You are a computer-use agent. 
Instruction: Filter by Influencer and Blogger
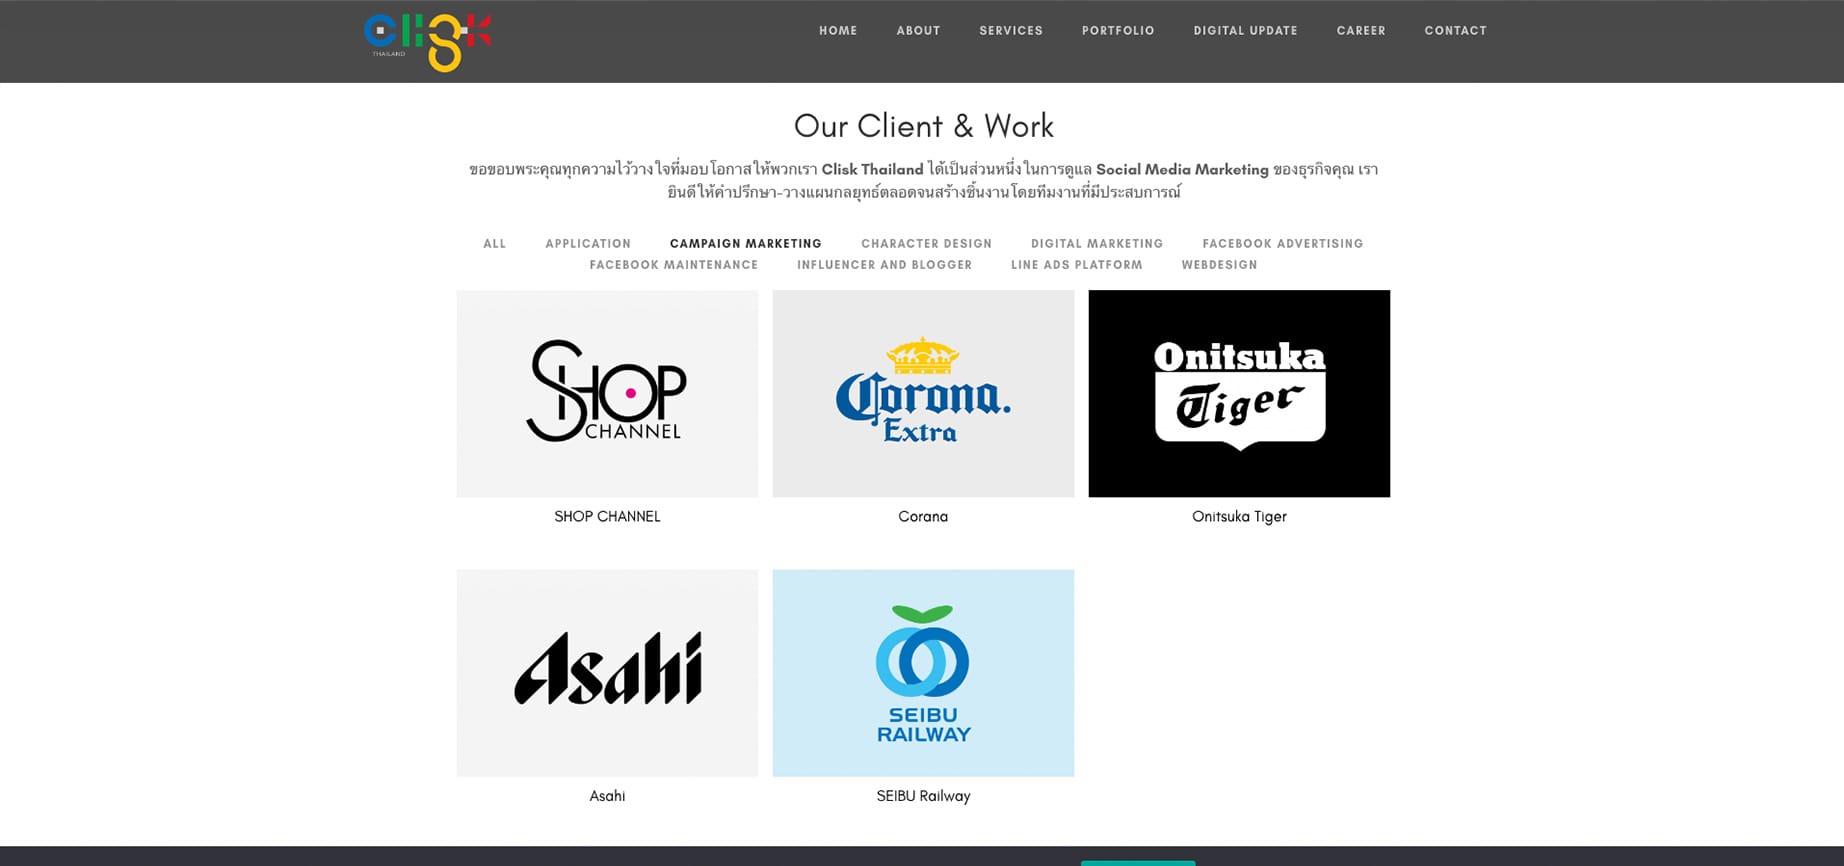tap(884, 265)
